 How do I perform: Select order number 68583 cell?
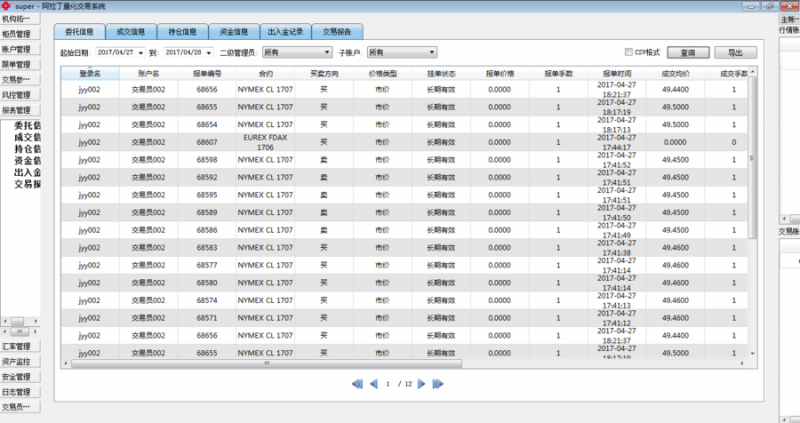pos(207,247)
